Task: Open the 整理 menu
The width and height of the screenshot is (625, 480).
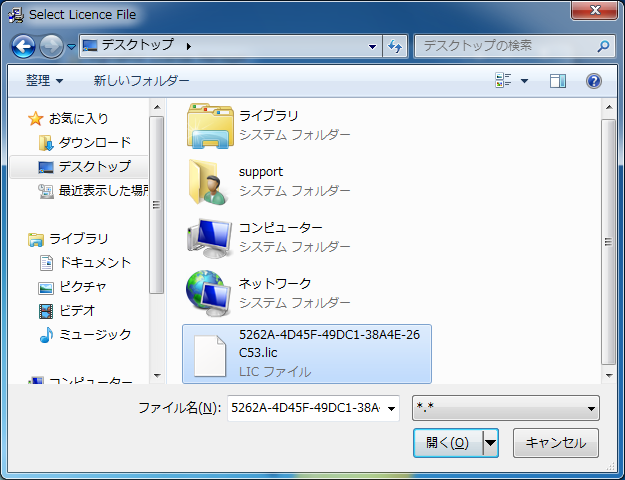Action: (x=44, y=81)
